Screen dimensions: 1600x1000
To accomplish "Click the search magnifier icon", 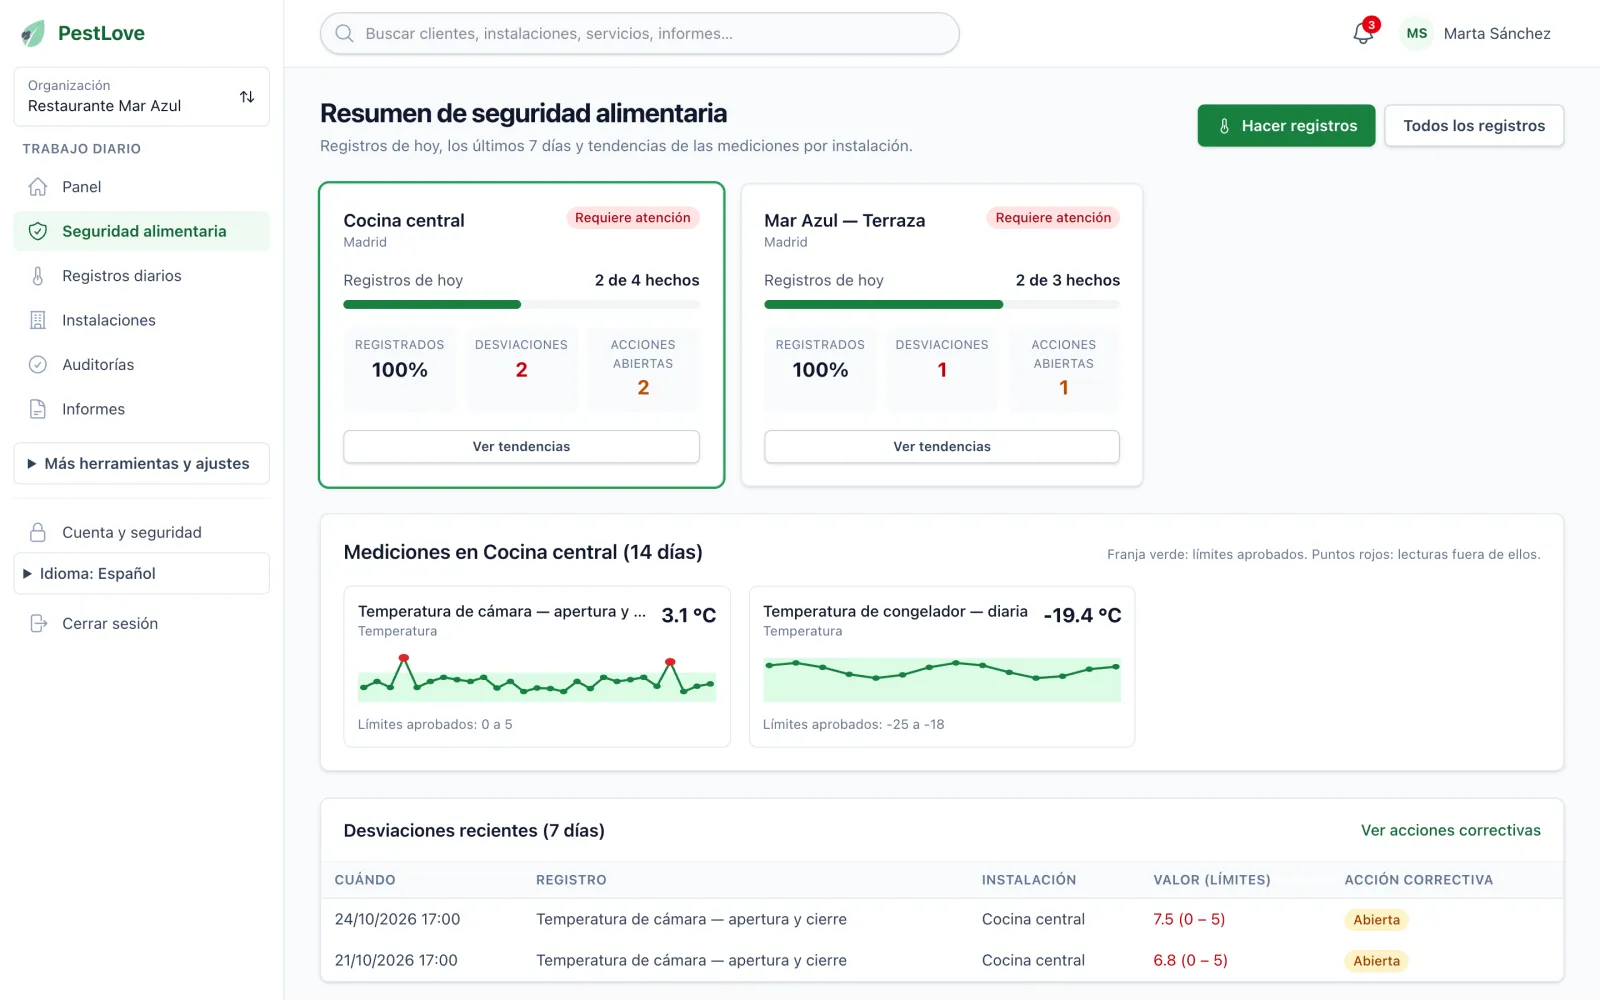I will point(344,33).
